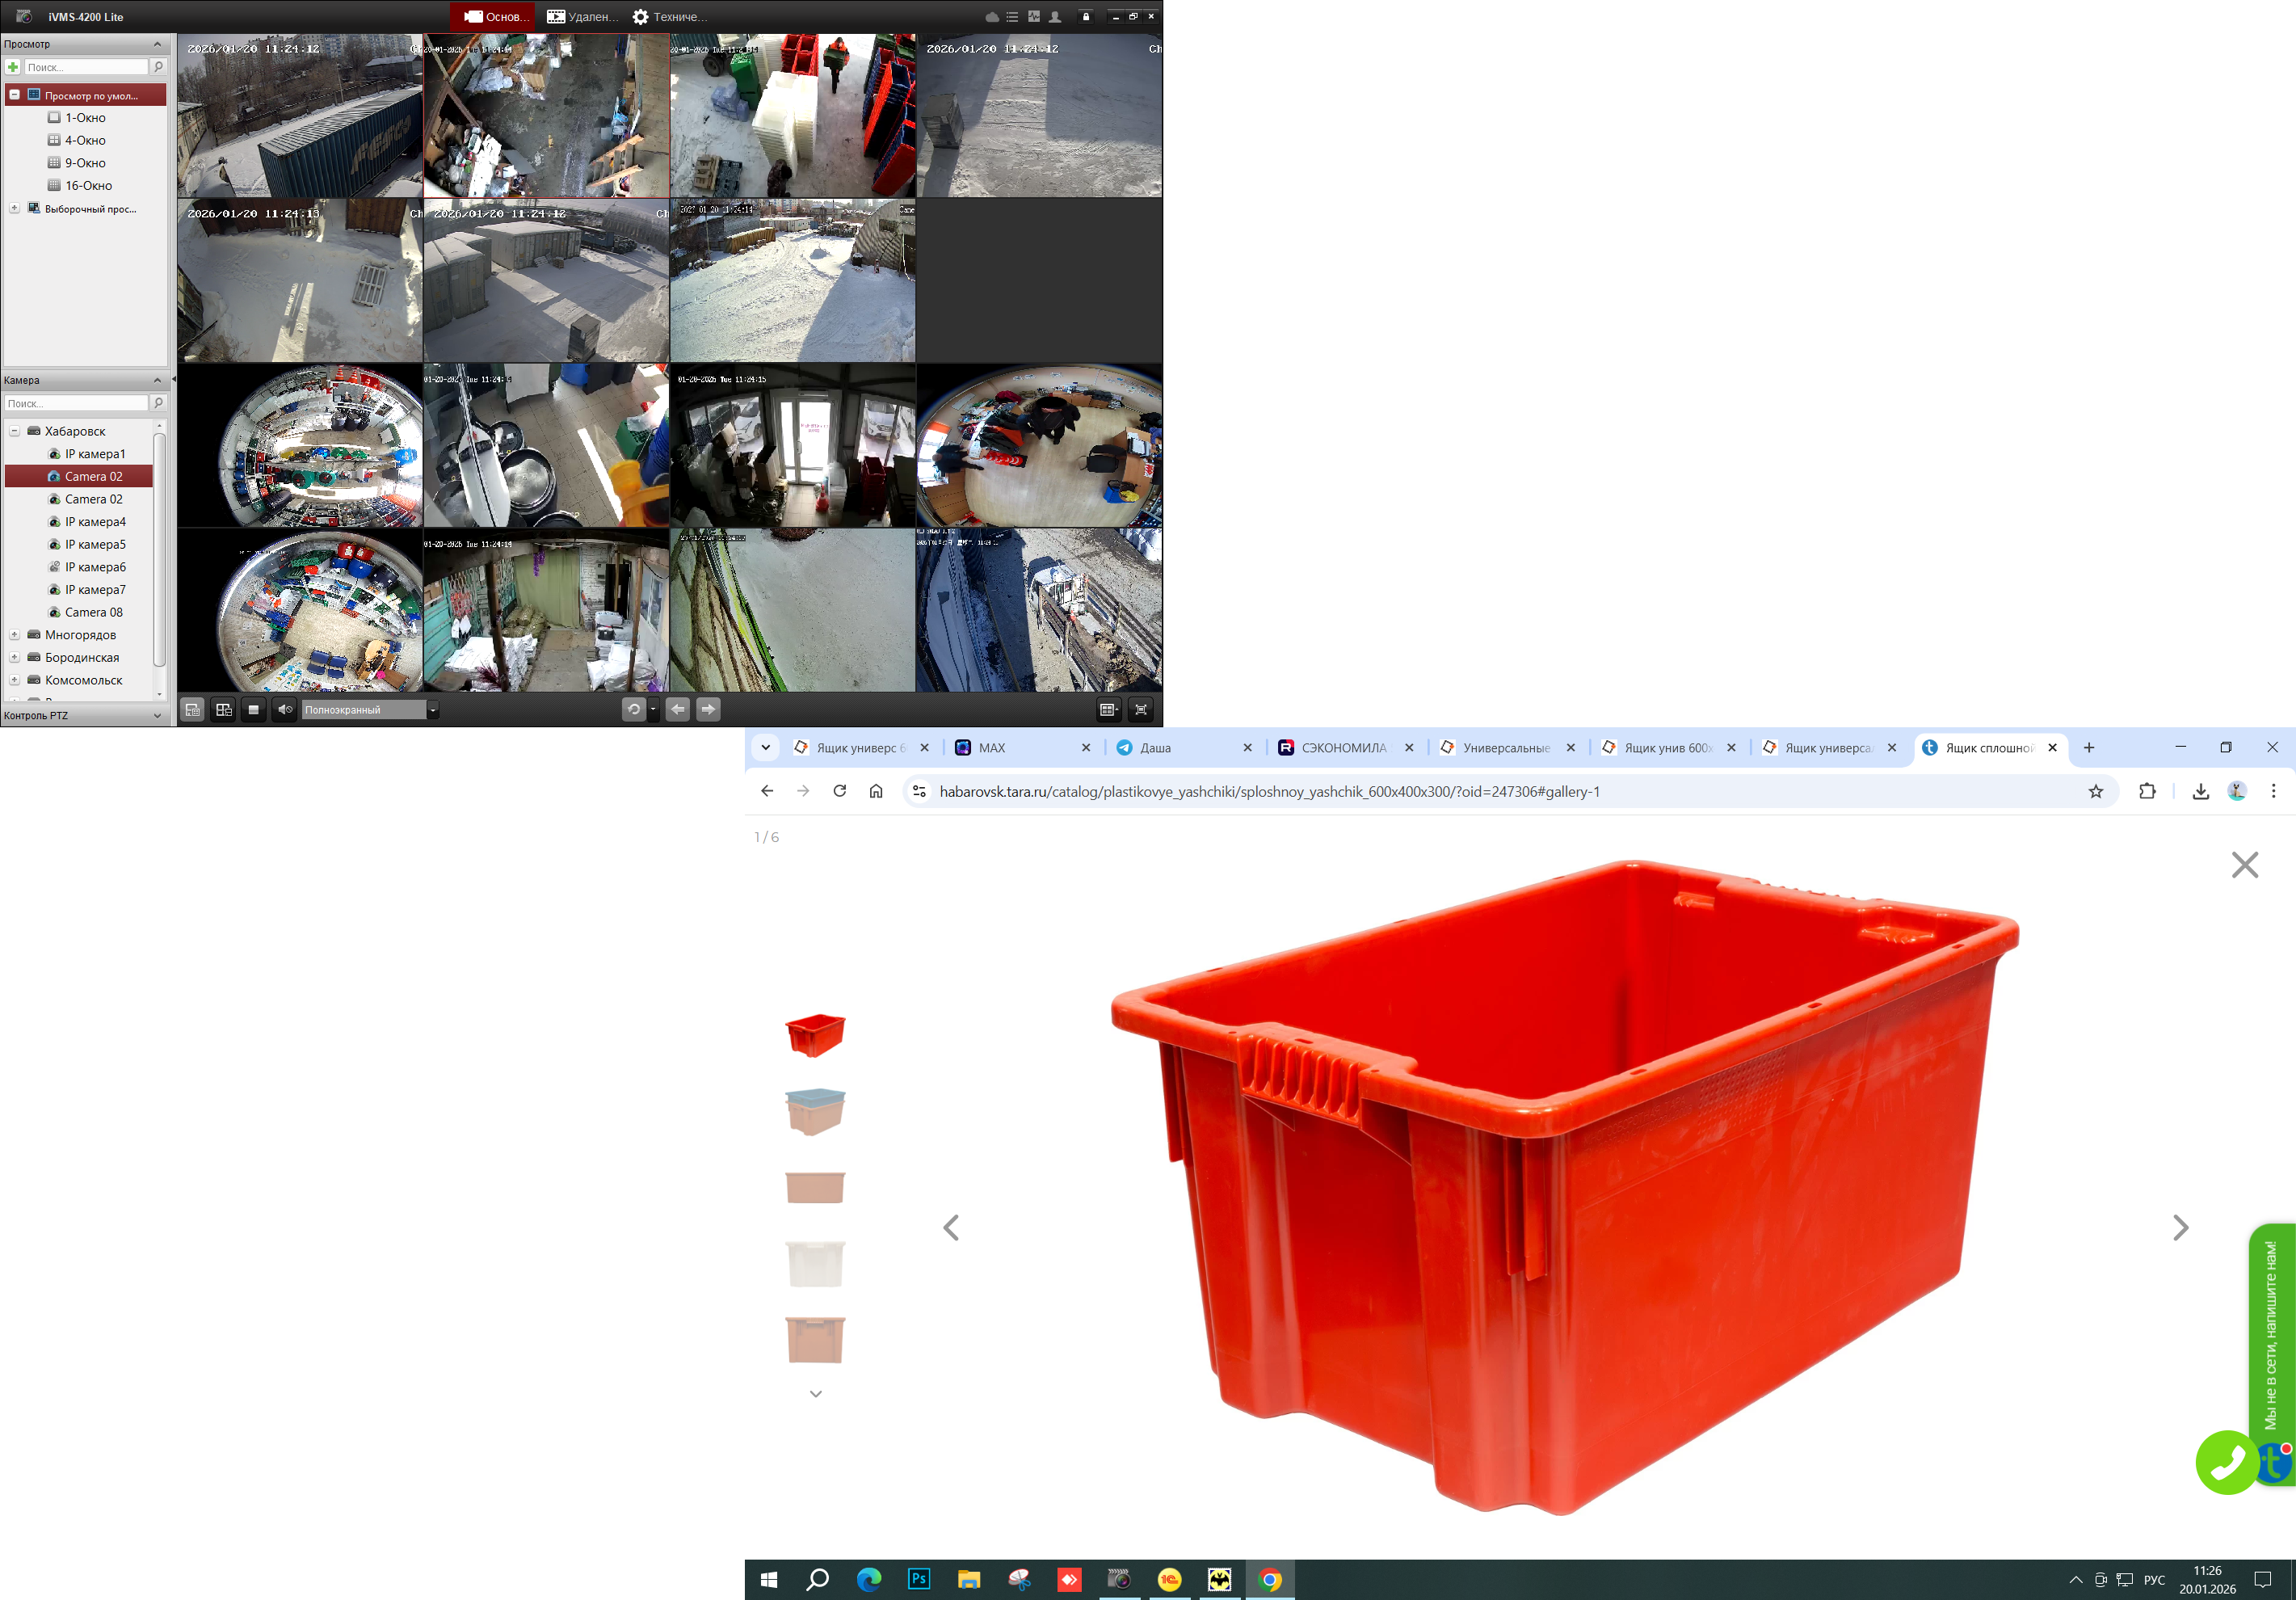Expand the Многорядов camera group
The height and width of the screenshot is (1600, 2296).
[x=15, y=635]
